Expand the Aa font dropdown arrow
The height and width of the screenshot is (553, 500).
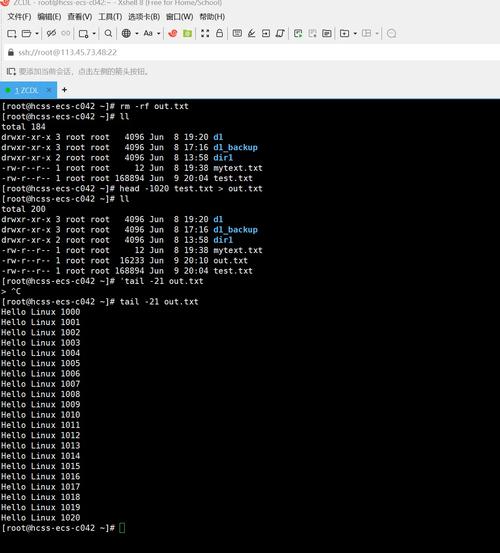pos(159,34)
